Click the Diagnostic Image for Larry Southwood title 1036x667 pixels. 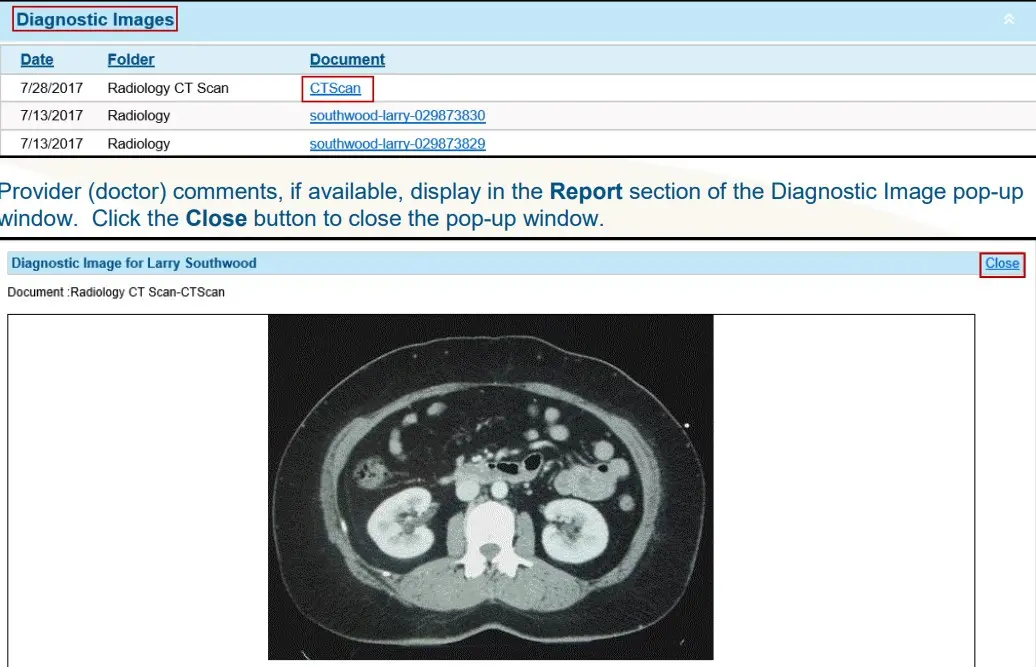pyautogui.click(x=134, y=263)
